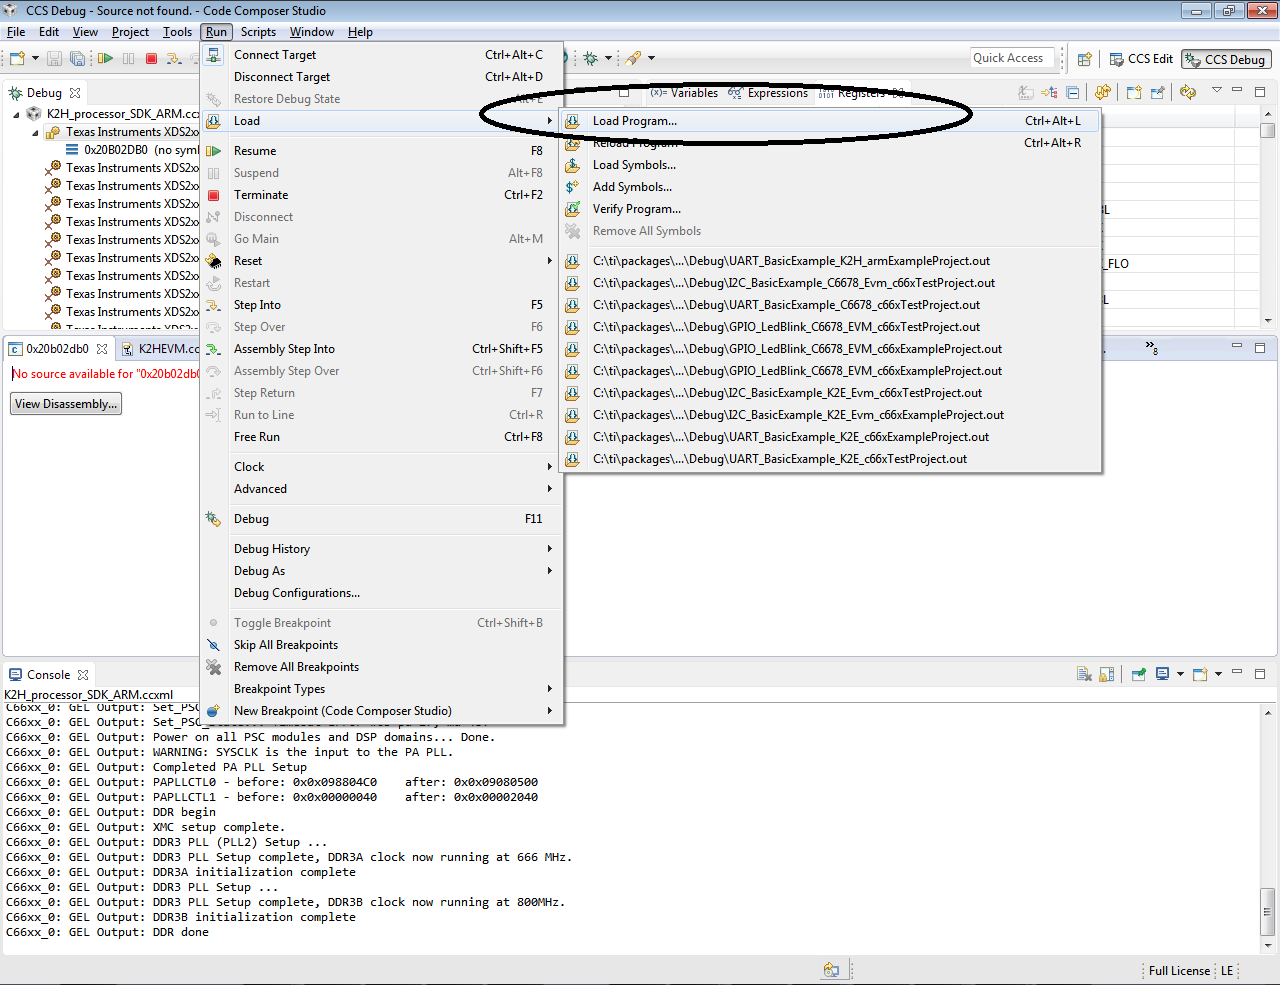
Task: Click the Suspend pause icon in toolbar
Action: [126, 58]
